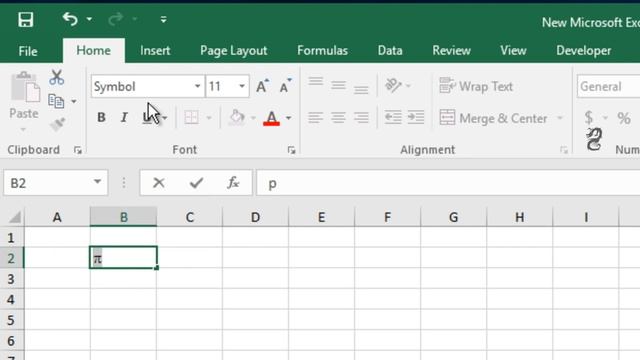Image resolution: width=640 pixels, height=360 pixels.
Task: Click the Wrap Text button
Action: coord(476,87)
